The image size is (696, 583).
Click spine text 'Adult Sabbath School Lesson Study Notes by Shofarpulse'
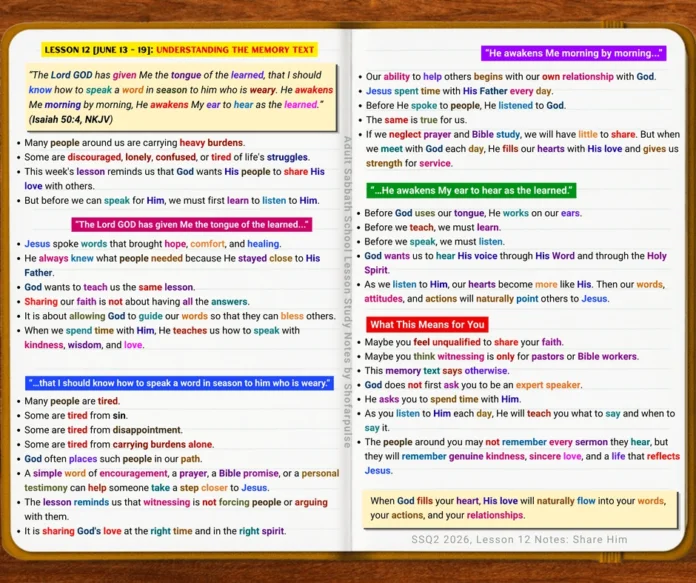click(x=348, y=292)
